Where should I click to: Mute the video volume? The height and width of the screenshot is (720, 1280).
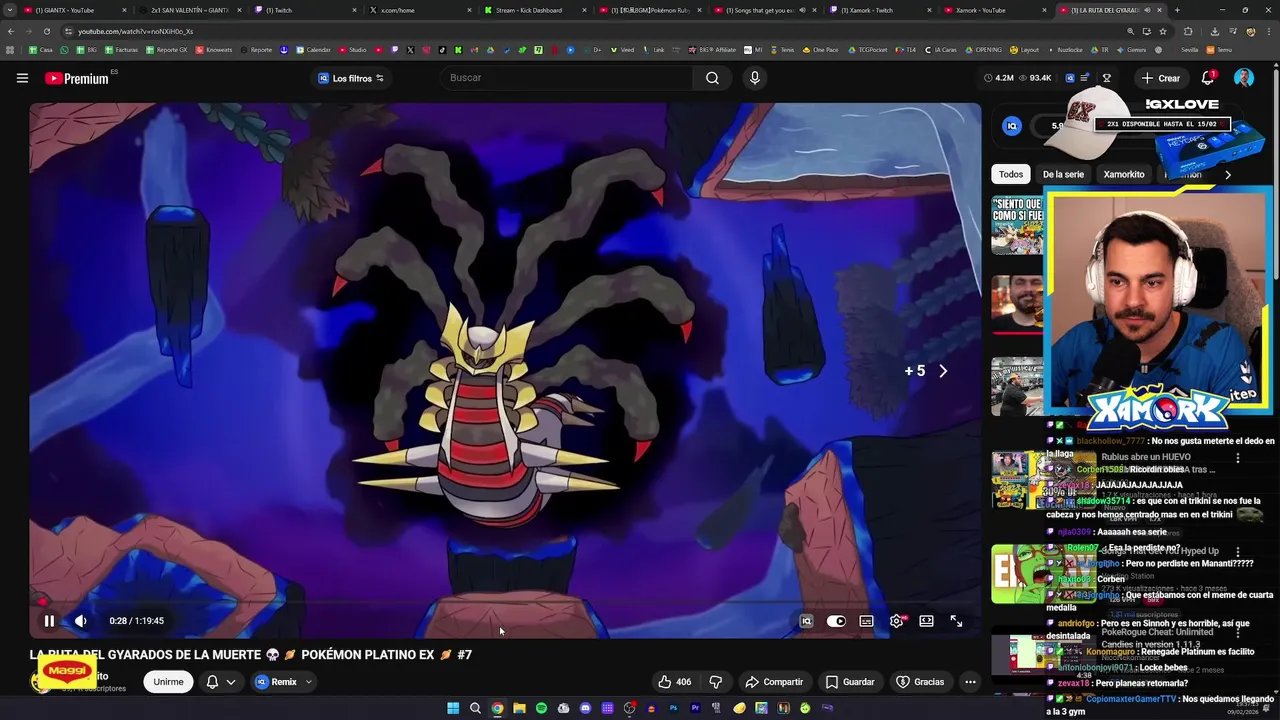pos(81,621)
